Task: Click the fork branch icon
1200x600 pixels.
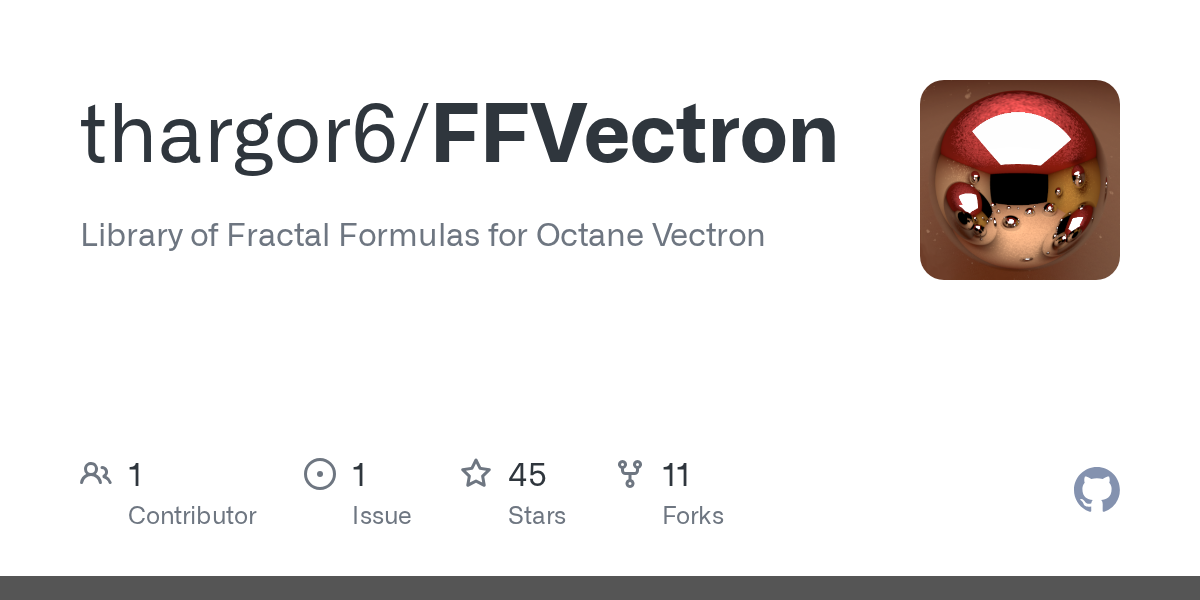Action: (630, 474)
